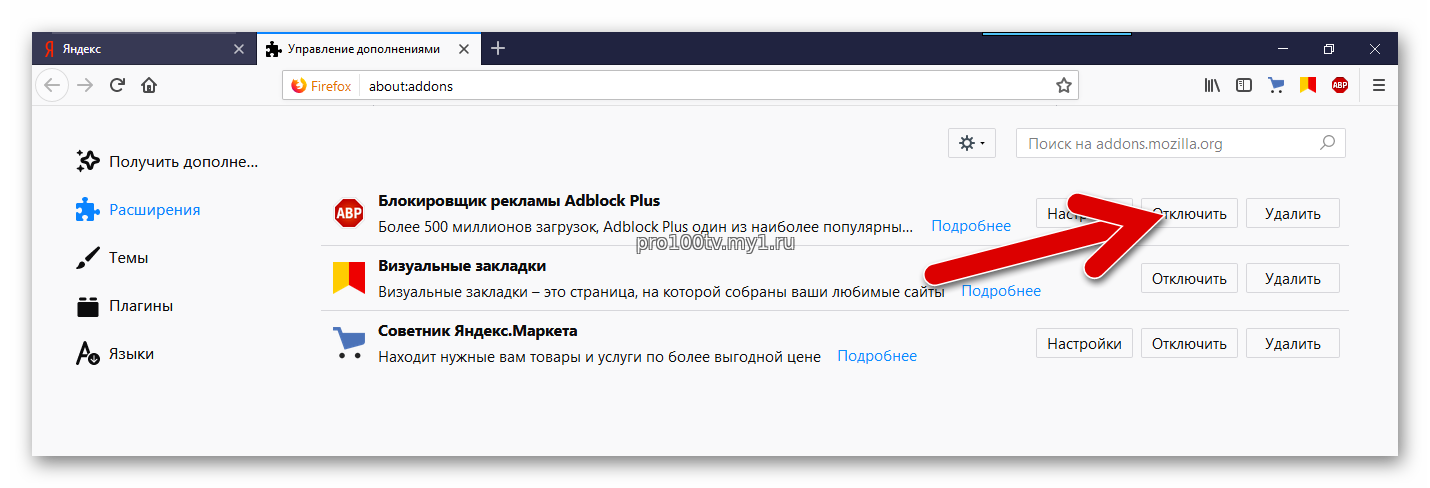Click Подробнее link for Советник Яндекс.Маркета
Screen dimensions: 1430x488
click(x=877, y=356)
